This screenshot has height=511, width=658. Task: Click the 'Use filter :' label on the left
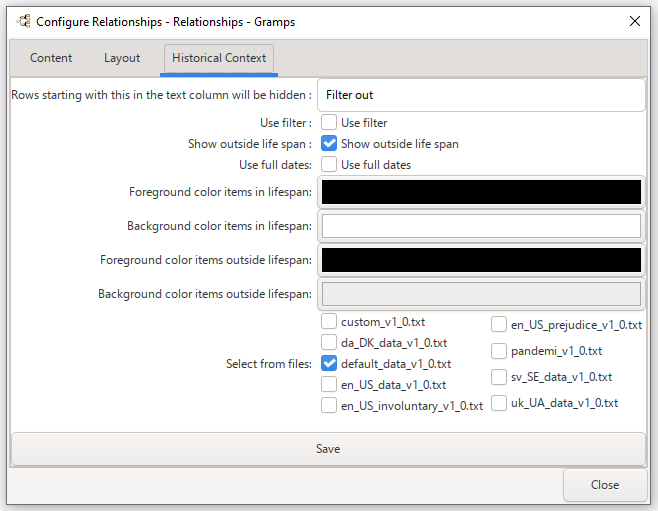[286, 123]
